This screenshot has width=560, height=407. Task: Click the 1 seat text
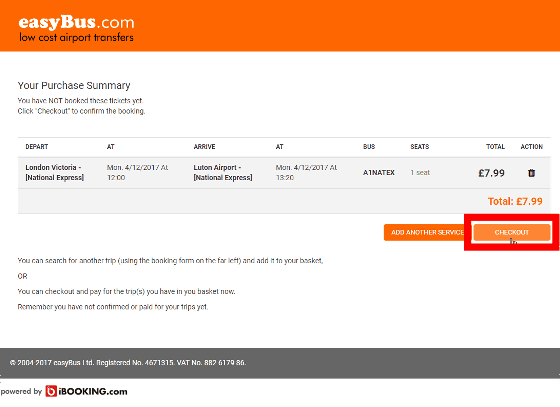pos(420,173)
